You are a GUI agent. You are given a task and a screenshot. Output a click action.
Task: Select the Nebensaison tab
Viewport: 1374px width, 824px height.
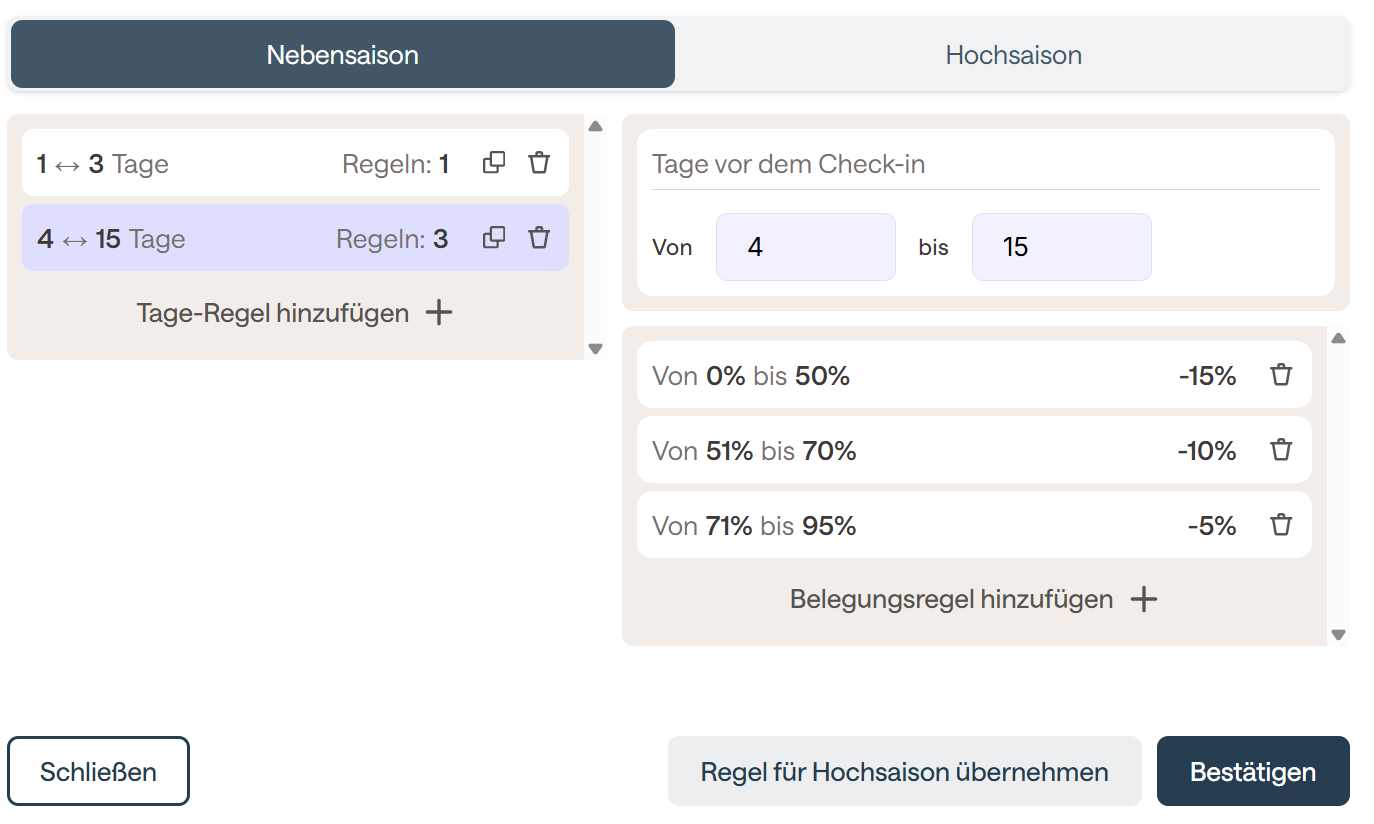[342, 54]
